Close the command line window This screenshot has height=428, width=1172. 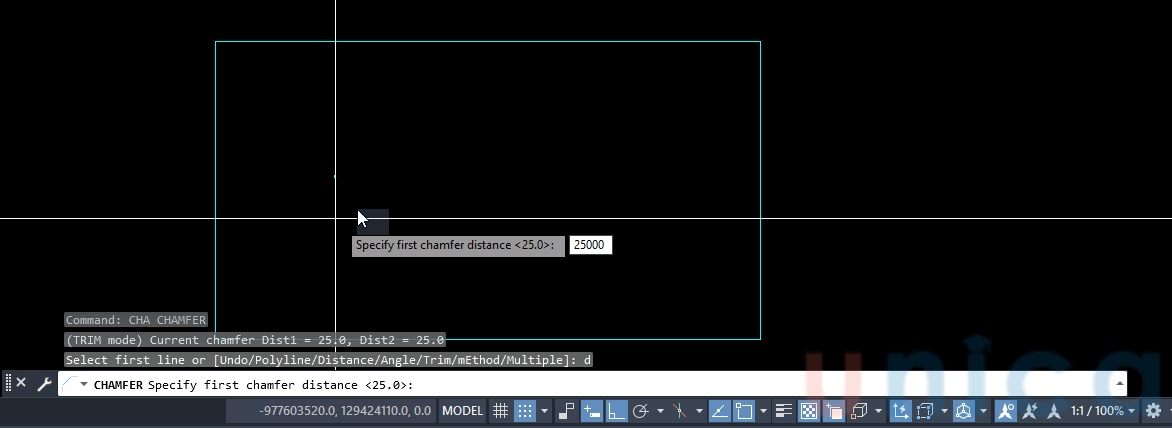[21, 382]
